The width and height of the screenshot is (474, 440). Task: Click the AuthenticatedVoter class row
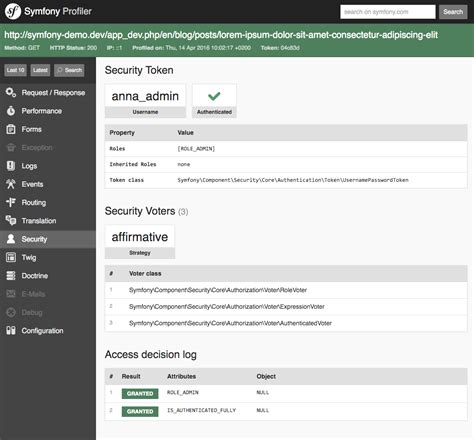pyautogui.click(x=286, y=323)
